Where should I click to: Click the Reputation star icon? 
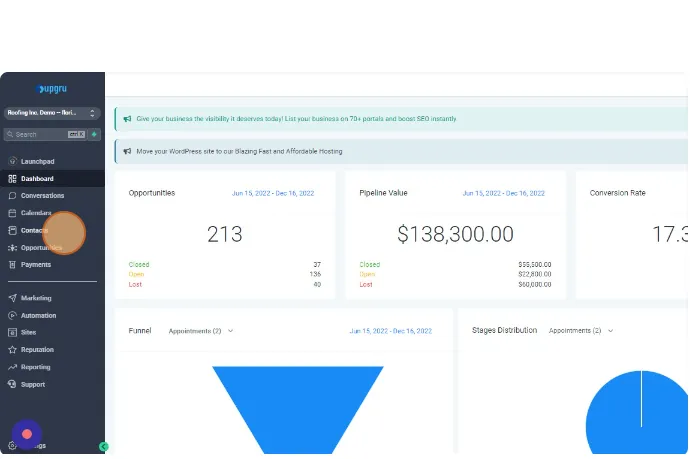click(12, 350)
